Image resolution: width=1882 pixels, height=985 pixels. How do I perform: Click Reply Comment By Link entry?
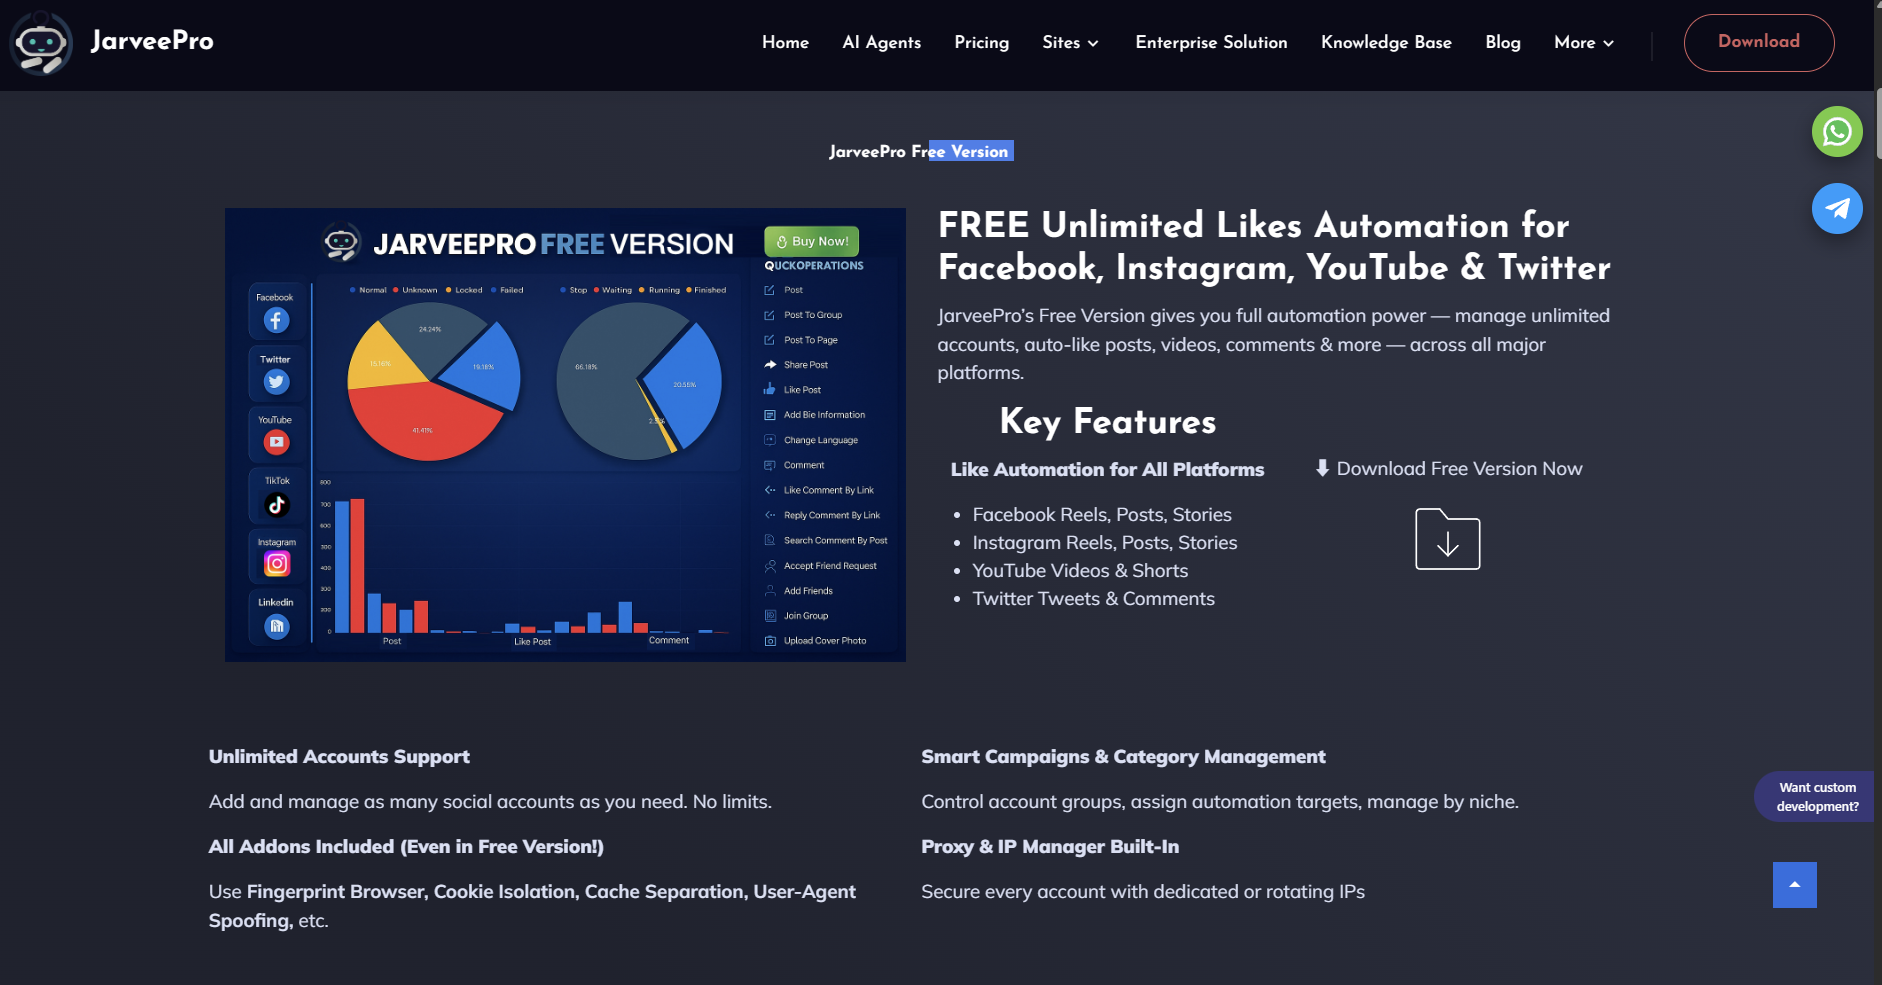[x=832, y=515]
